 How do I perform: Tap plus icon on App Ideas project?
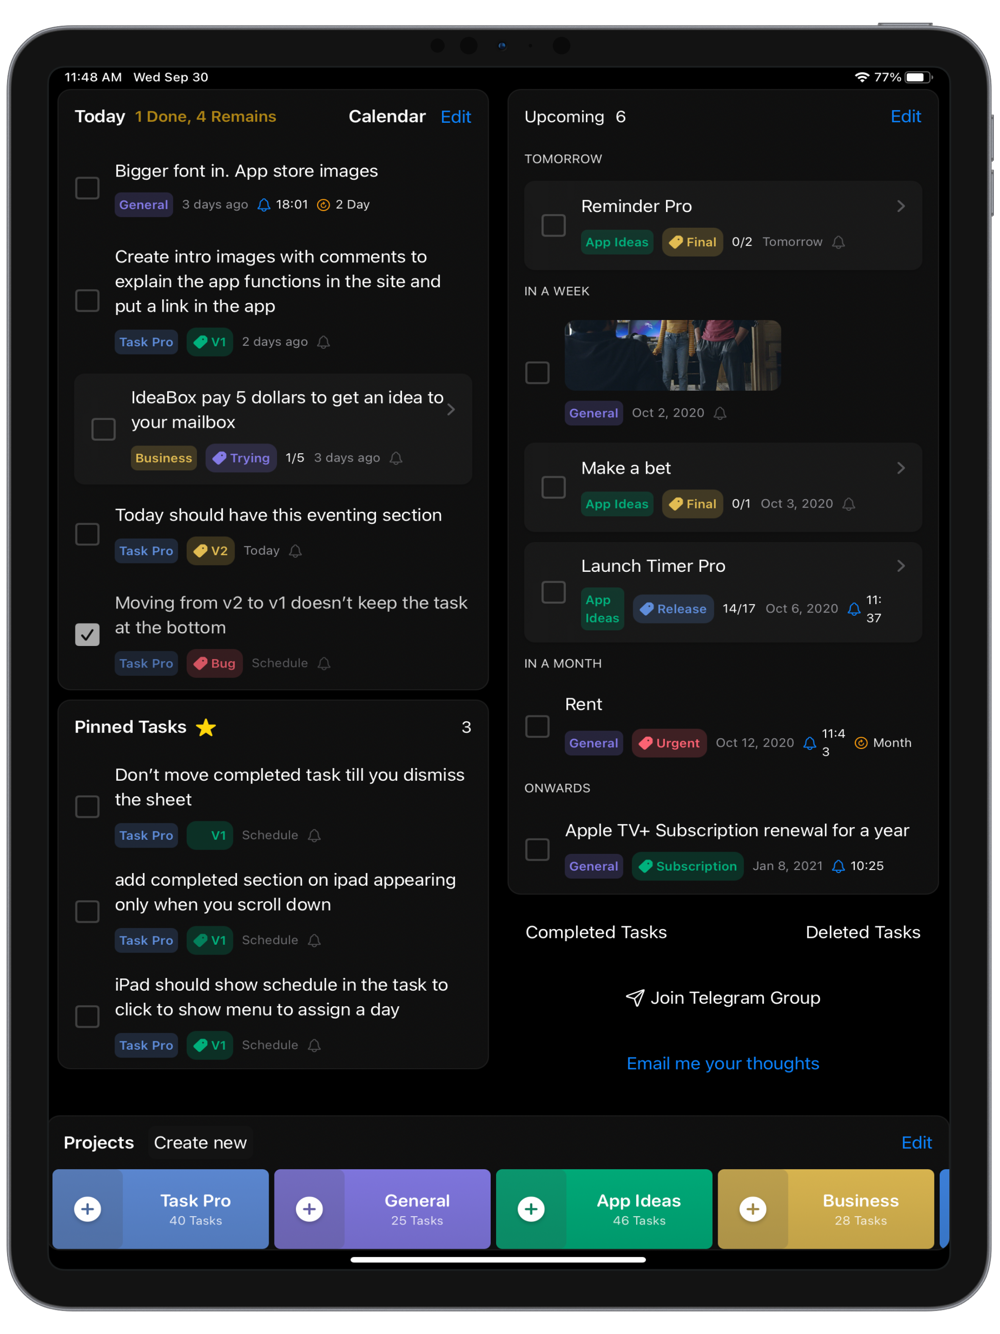pyautogui.click(x=531, y=1209)
